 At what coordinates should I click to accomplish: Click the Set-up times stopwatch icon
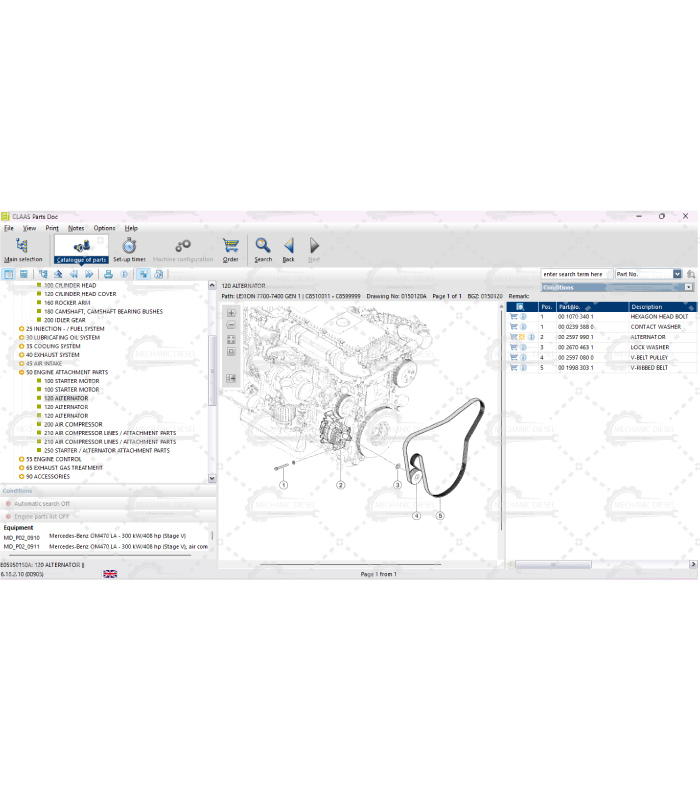coord(129,246)
